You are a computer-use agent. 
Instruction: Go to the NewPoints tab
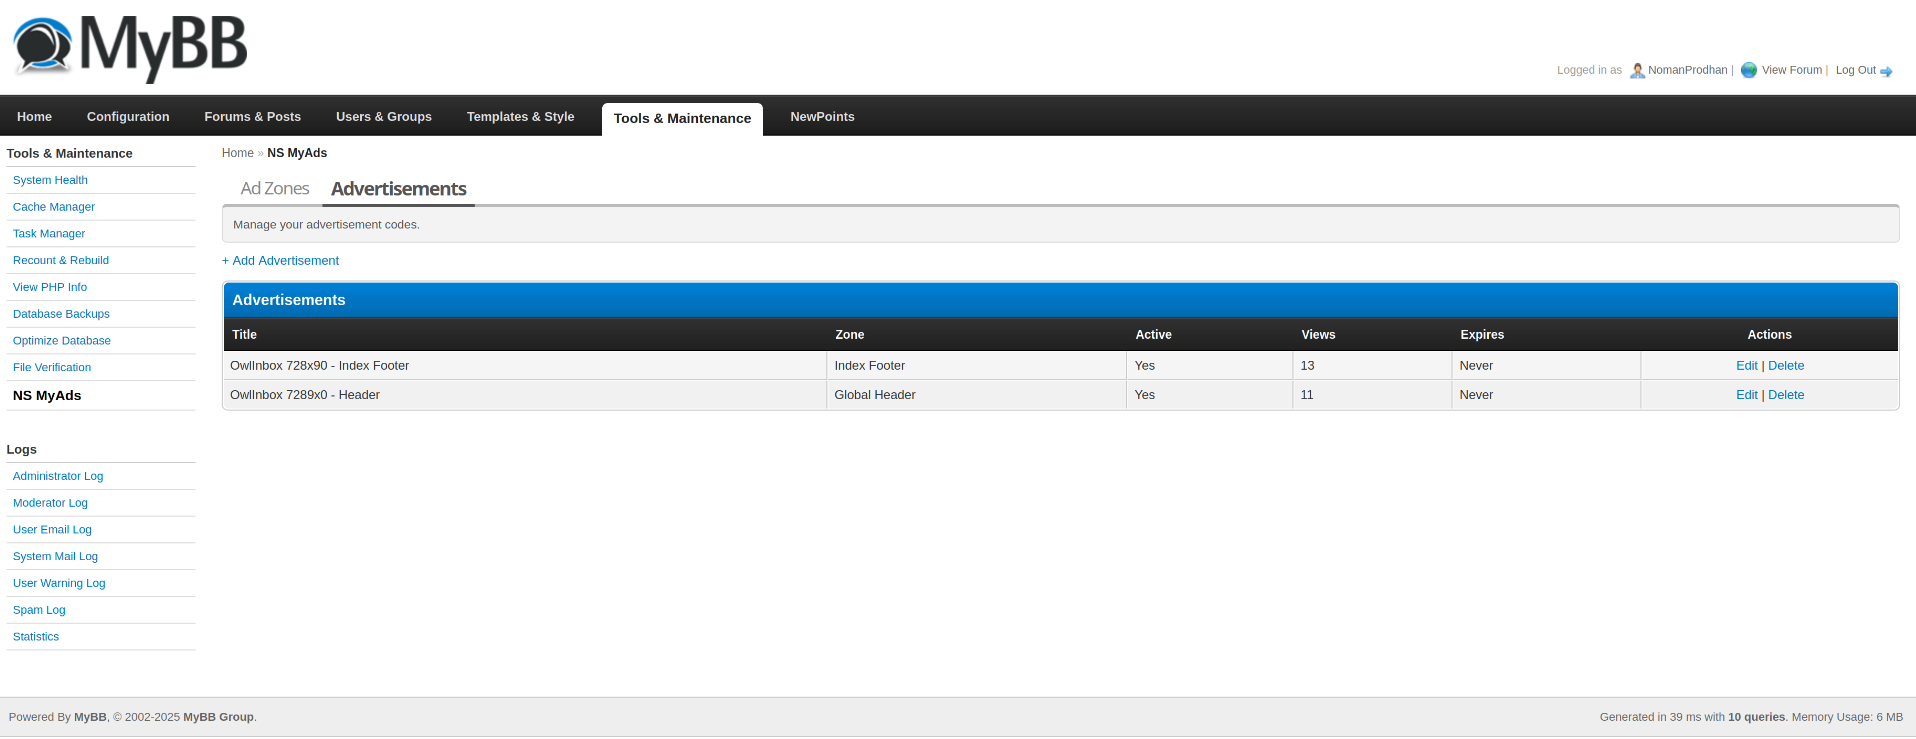(x=822, y=117)
